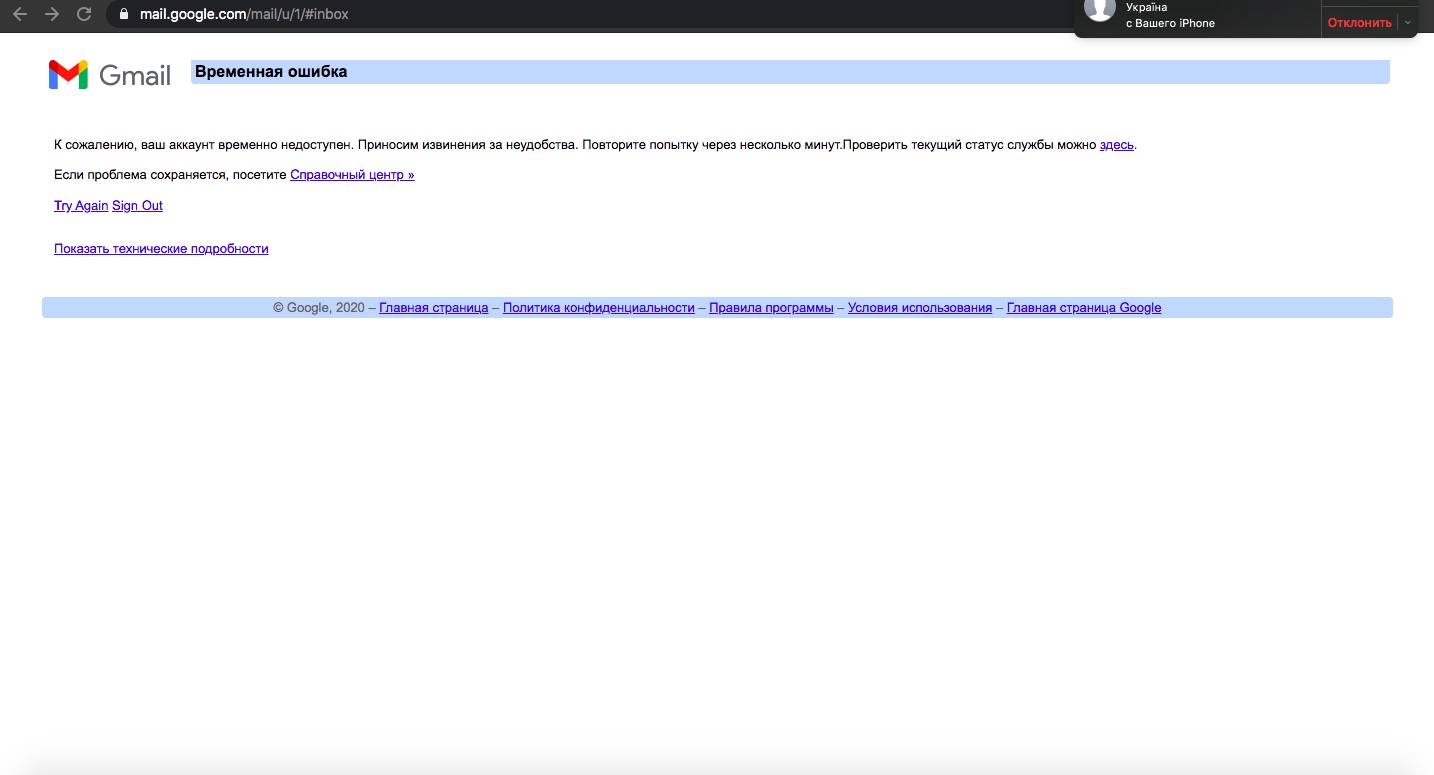Image resolution: width=1434 pixels, height=775 pixels.
Task: Click the caller avatar in call notification
Action: [x=1100, y=9]
